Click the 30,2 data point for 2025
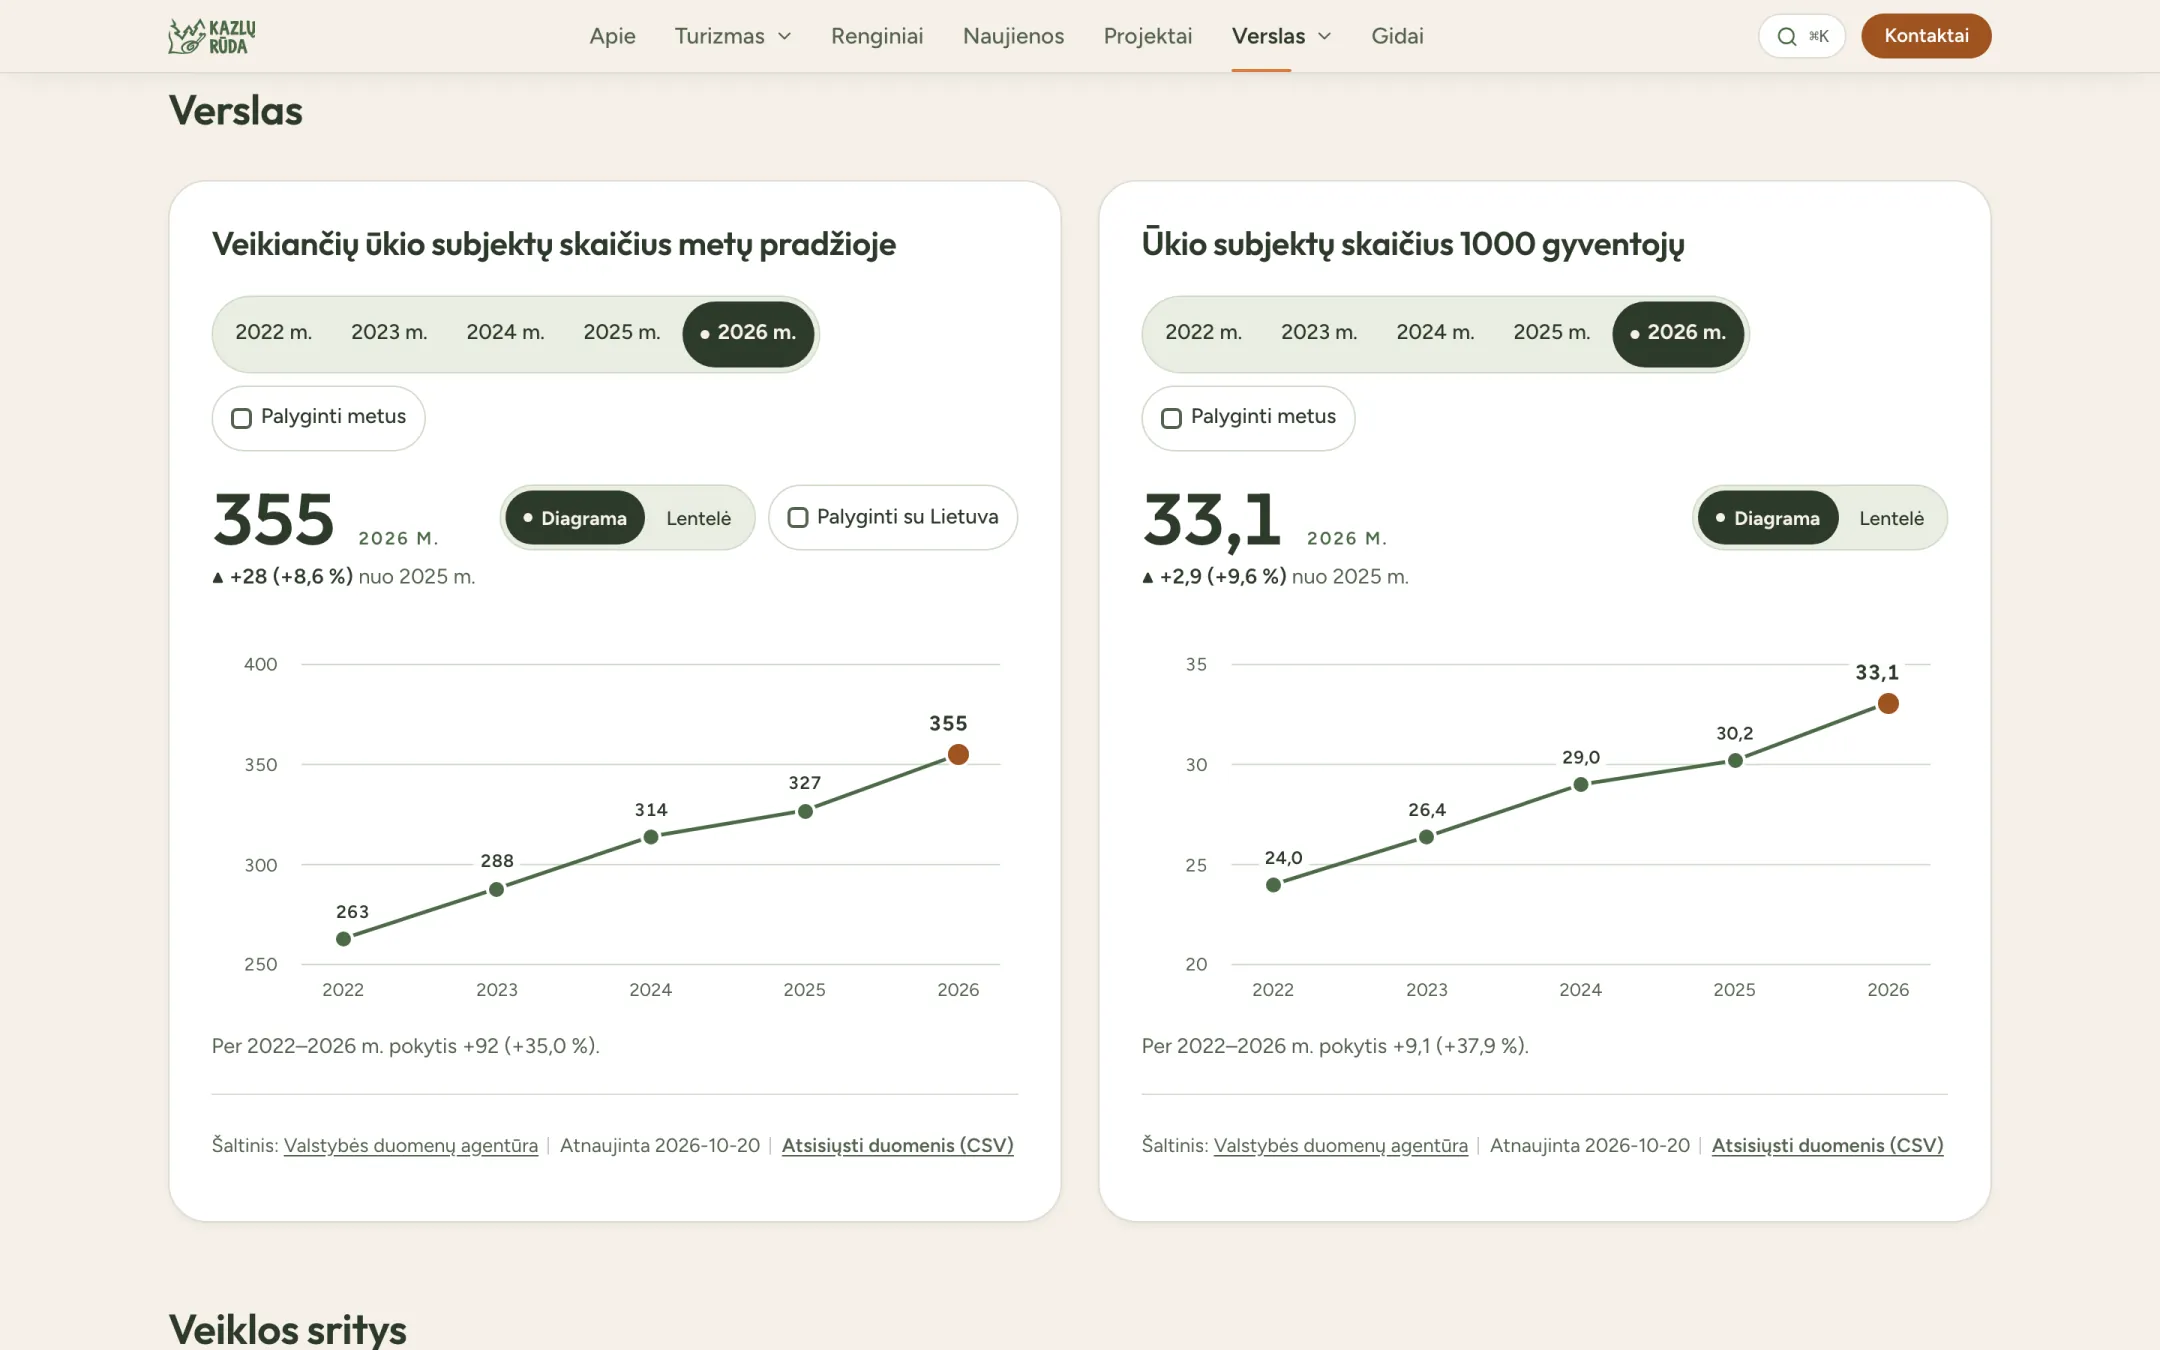Image resolution: width=2160 pixels, height=1350 pixels. click(1735, 761)
